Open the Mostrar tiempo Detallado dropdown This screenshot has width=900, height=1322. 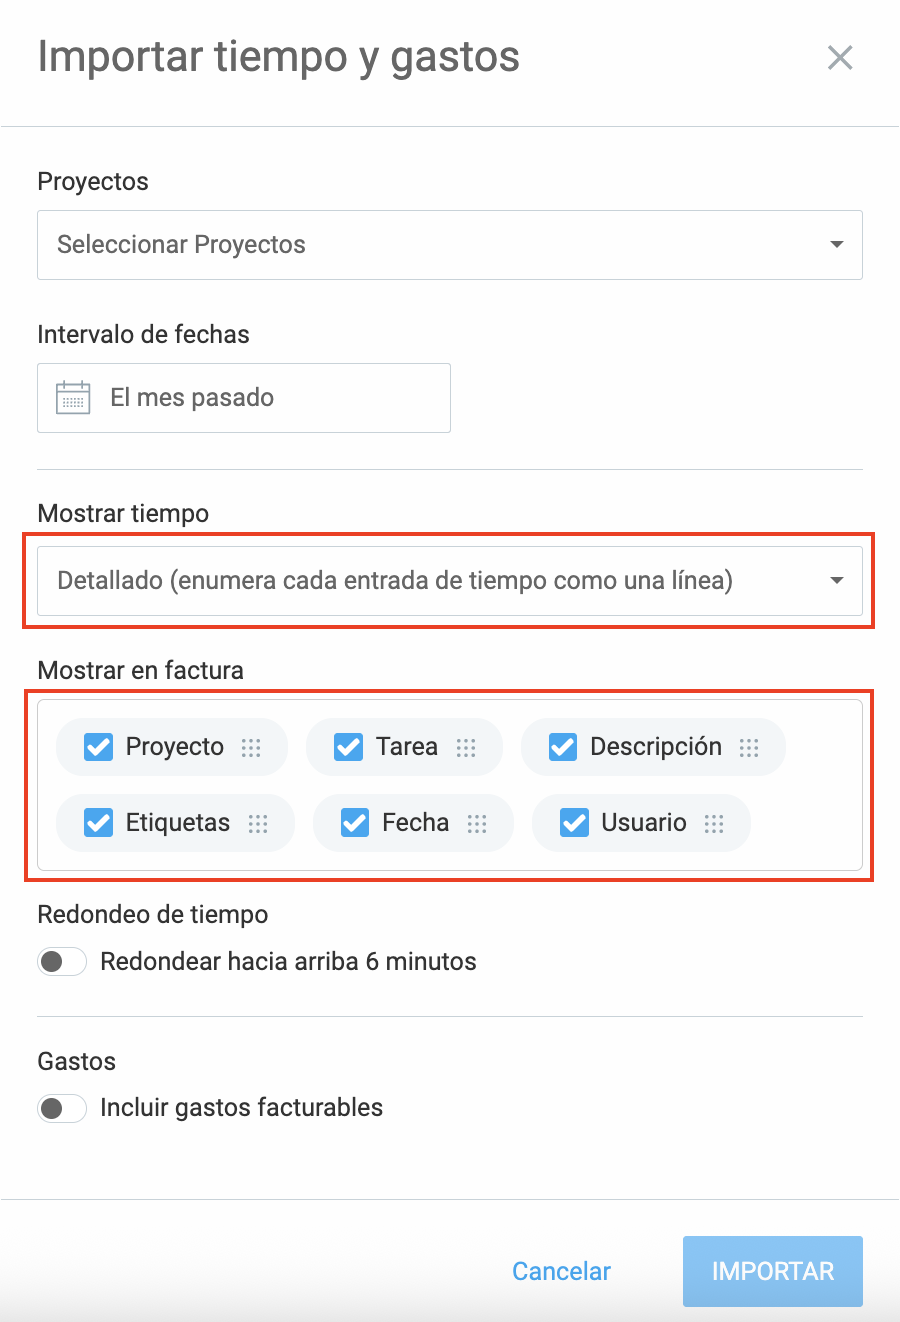point(449,581)
